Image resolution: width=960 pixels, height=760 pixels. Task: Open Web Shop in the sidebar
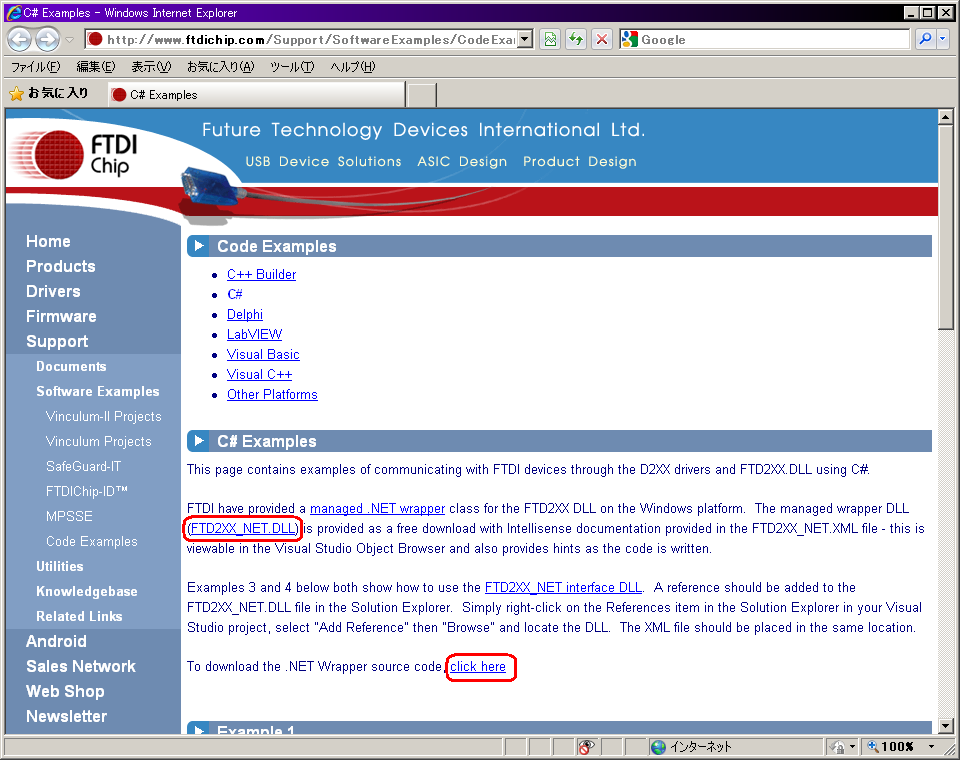tap(65, 691)
